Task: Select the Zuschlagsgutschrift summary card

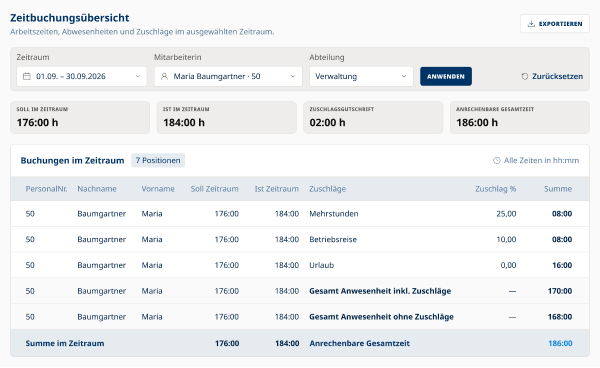Action: coord(373,117)
